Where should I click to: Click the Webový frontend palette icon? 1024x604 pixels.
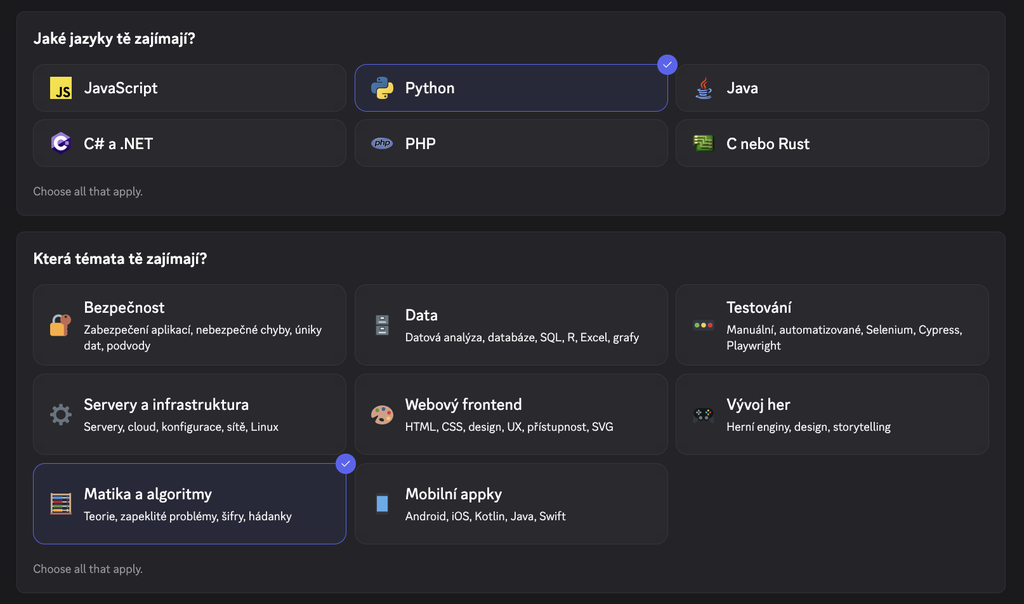pyautogui.click(x=382, y=414)
